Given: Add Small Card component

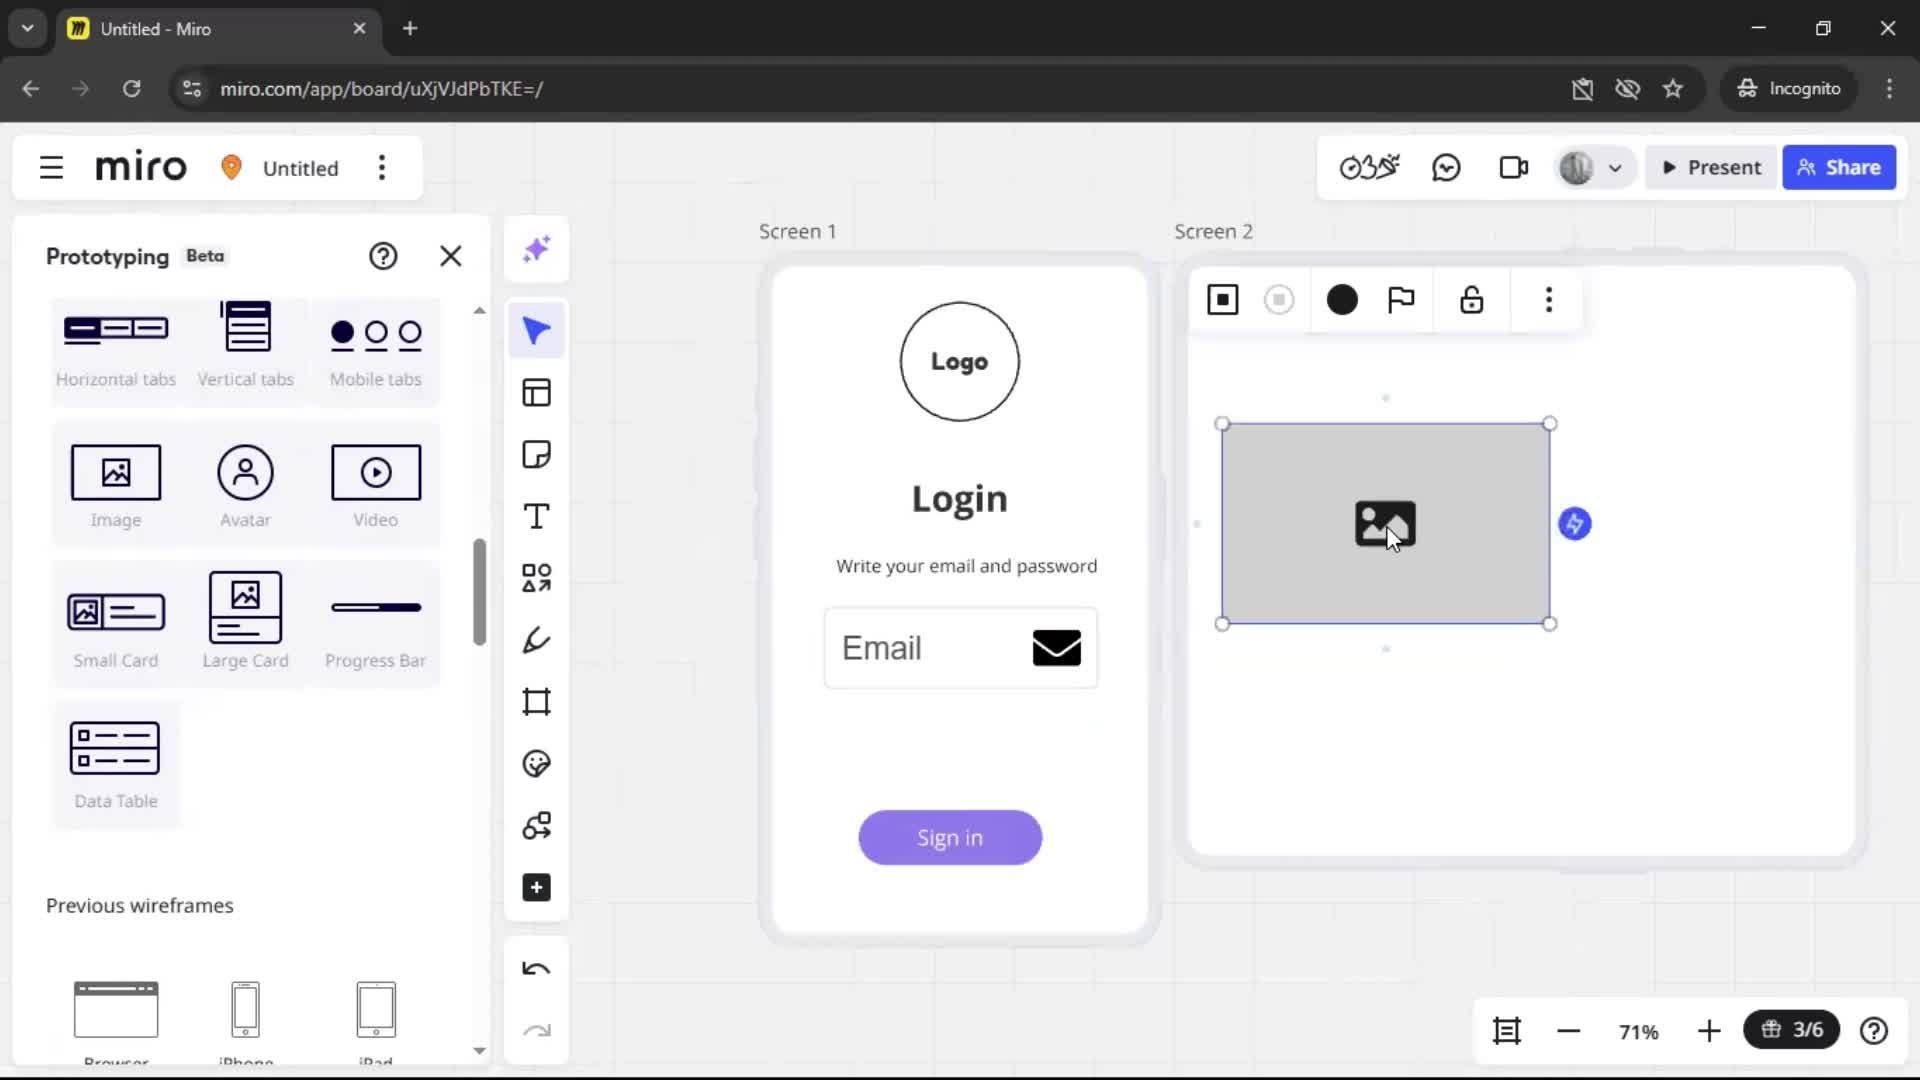Looking at the screenshot, I should click(116, 627).
